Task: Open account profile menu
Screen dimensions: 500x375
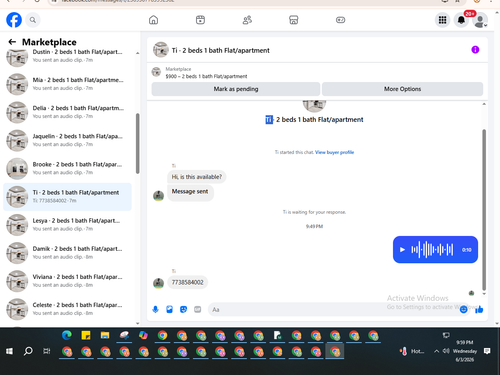Action: (480, 20)
